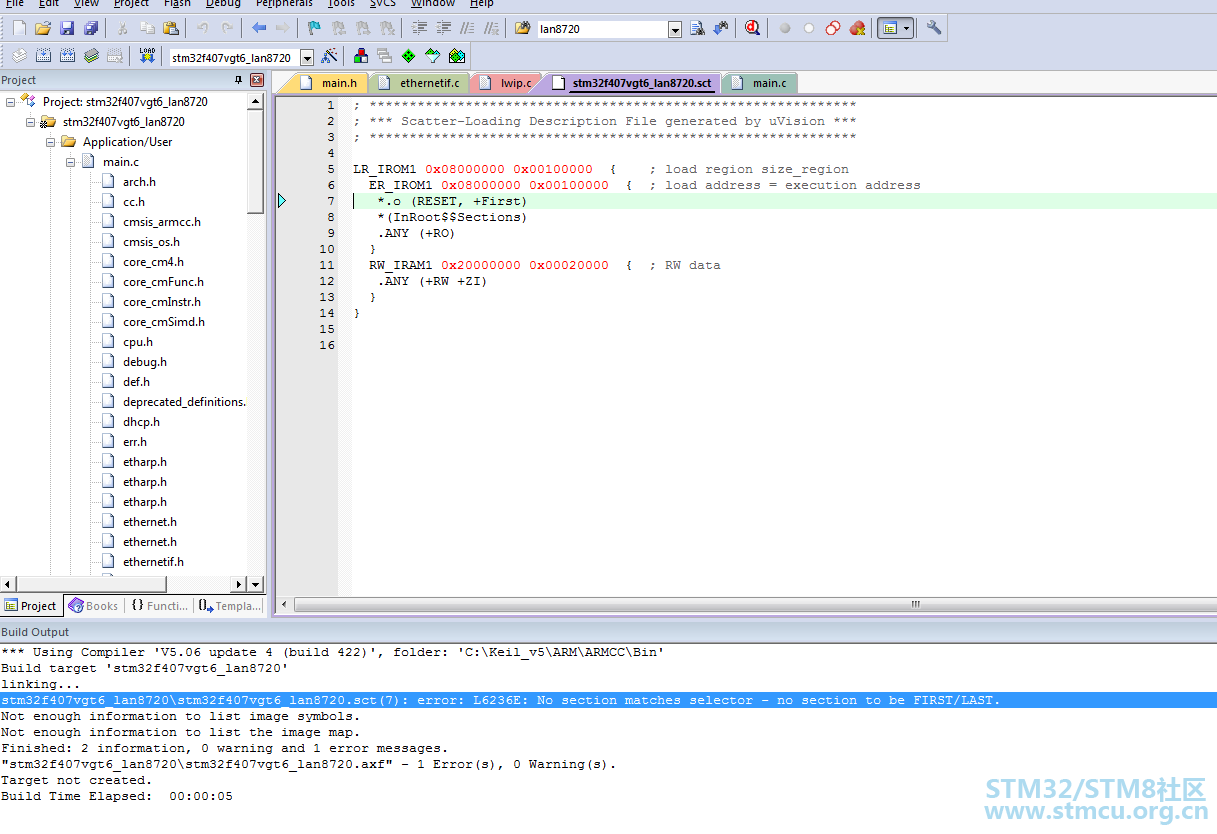Collapse the Application/User folder
This screenshot has height=834, width=1217.
(51, 142)
